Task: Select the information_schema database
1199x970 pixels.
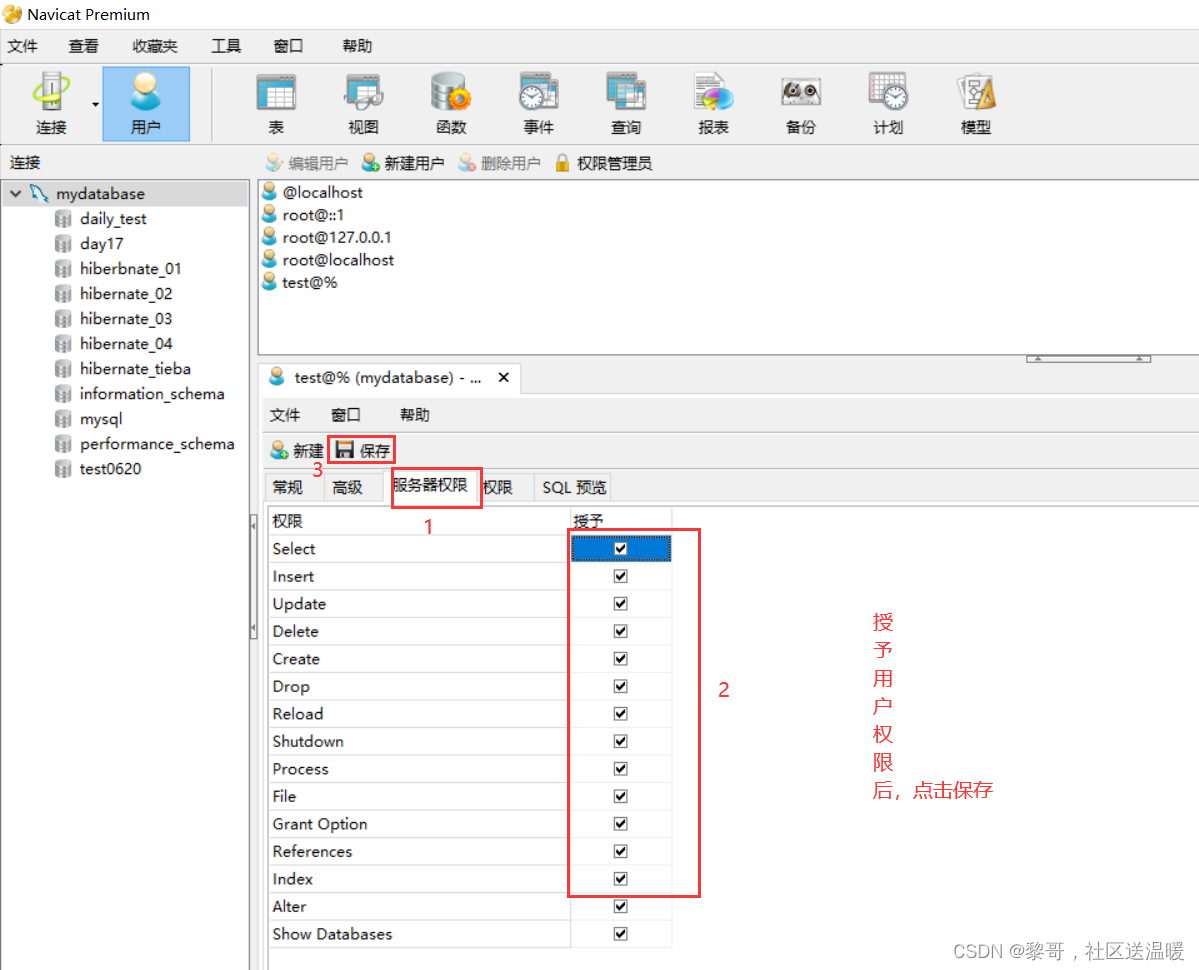Action: (151, 394)
